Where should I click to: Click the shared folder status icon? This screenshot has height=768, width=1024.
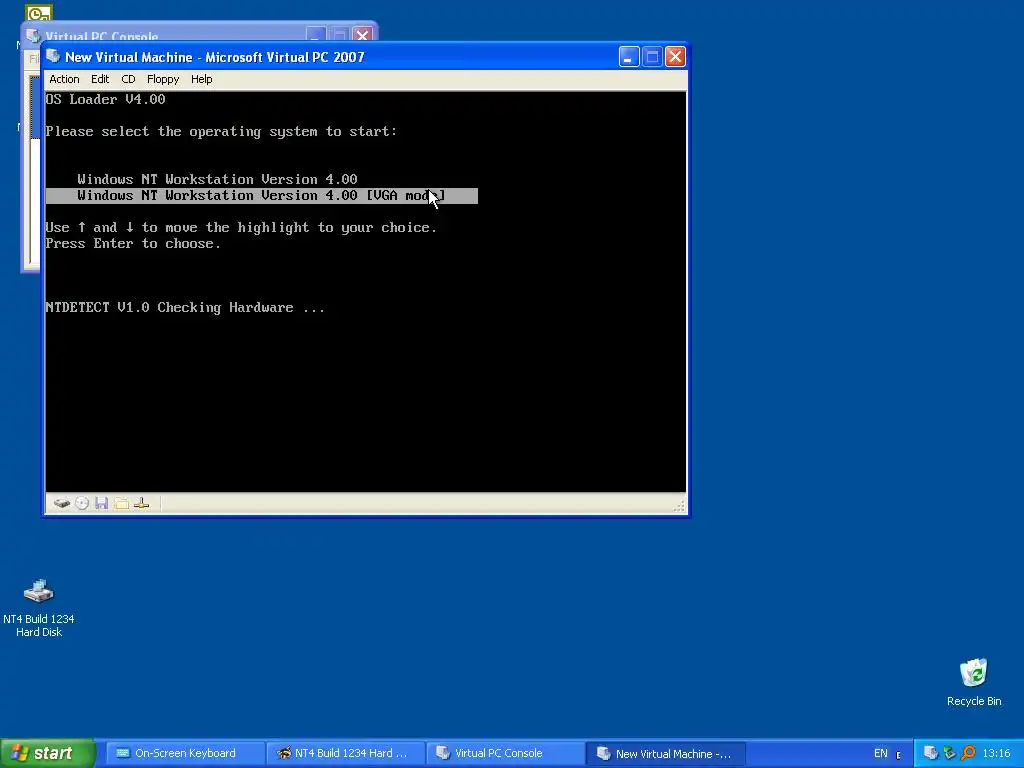[x=121, y=503]
